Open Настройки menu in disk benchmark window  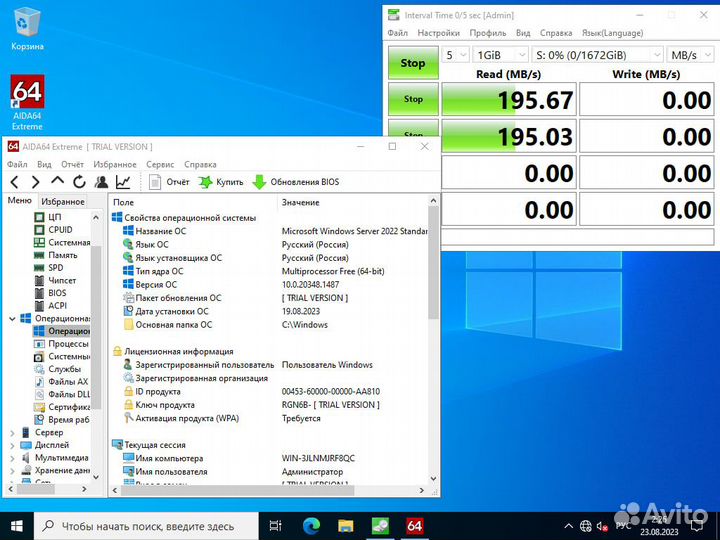coord(439,33)
